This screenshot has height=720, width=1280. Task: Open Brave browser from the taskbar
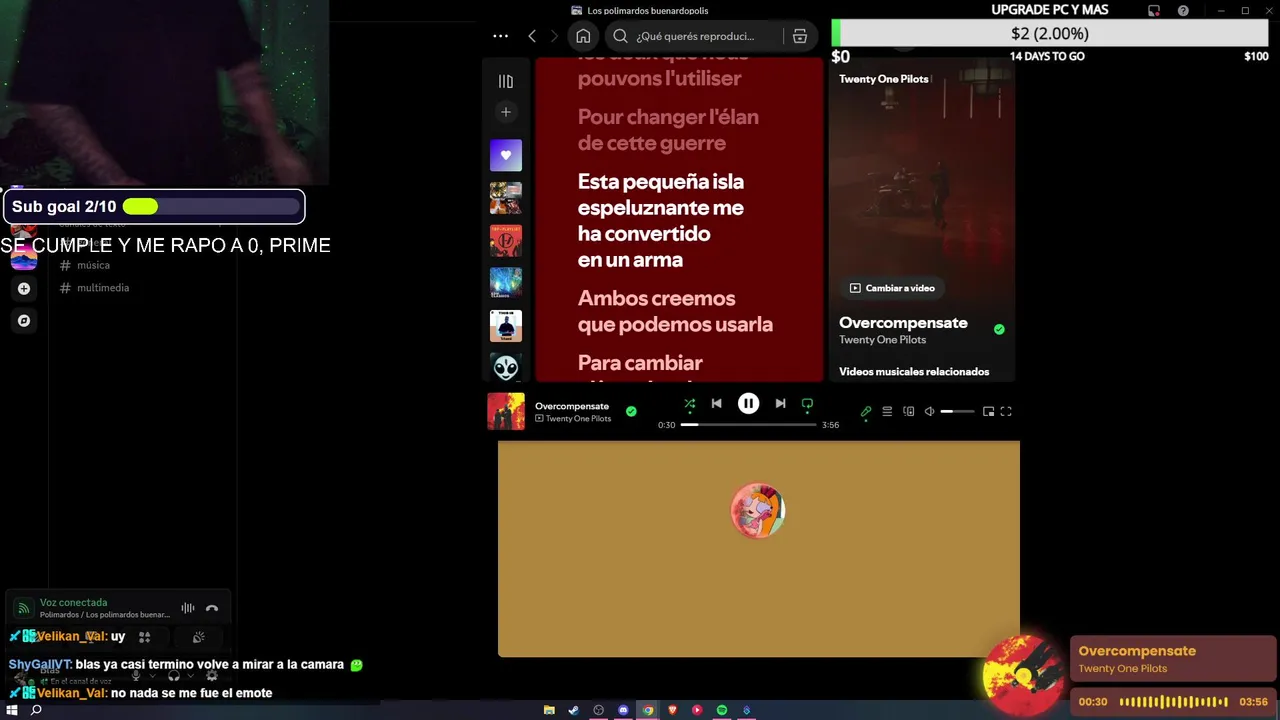(672, 710)
